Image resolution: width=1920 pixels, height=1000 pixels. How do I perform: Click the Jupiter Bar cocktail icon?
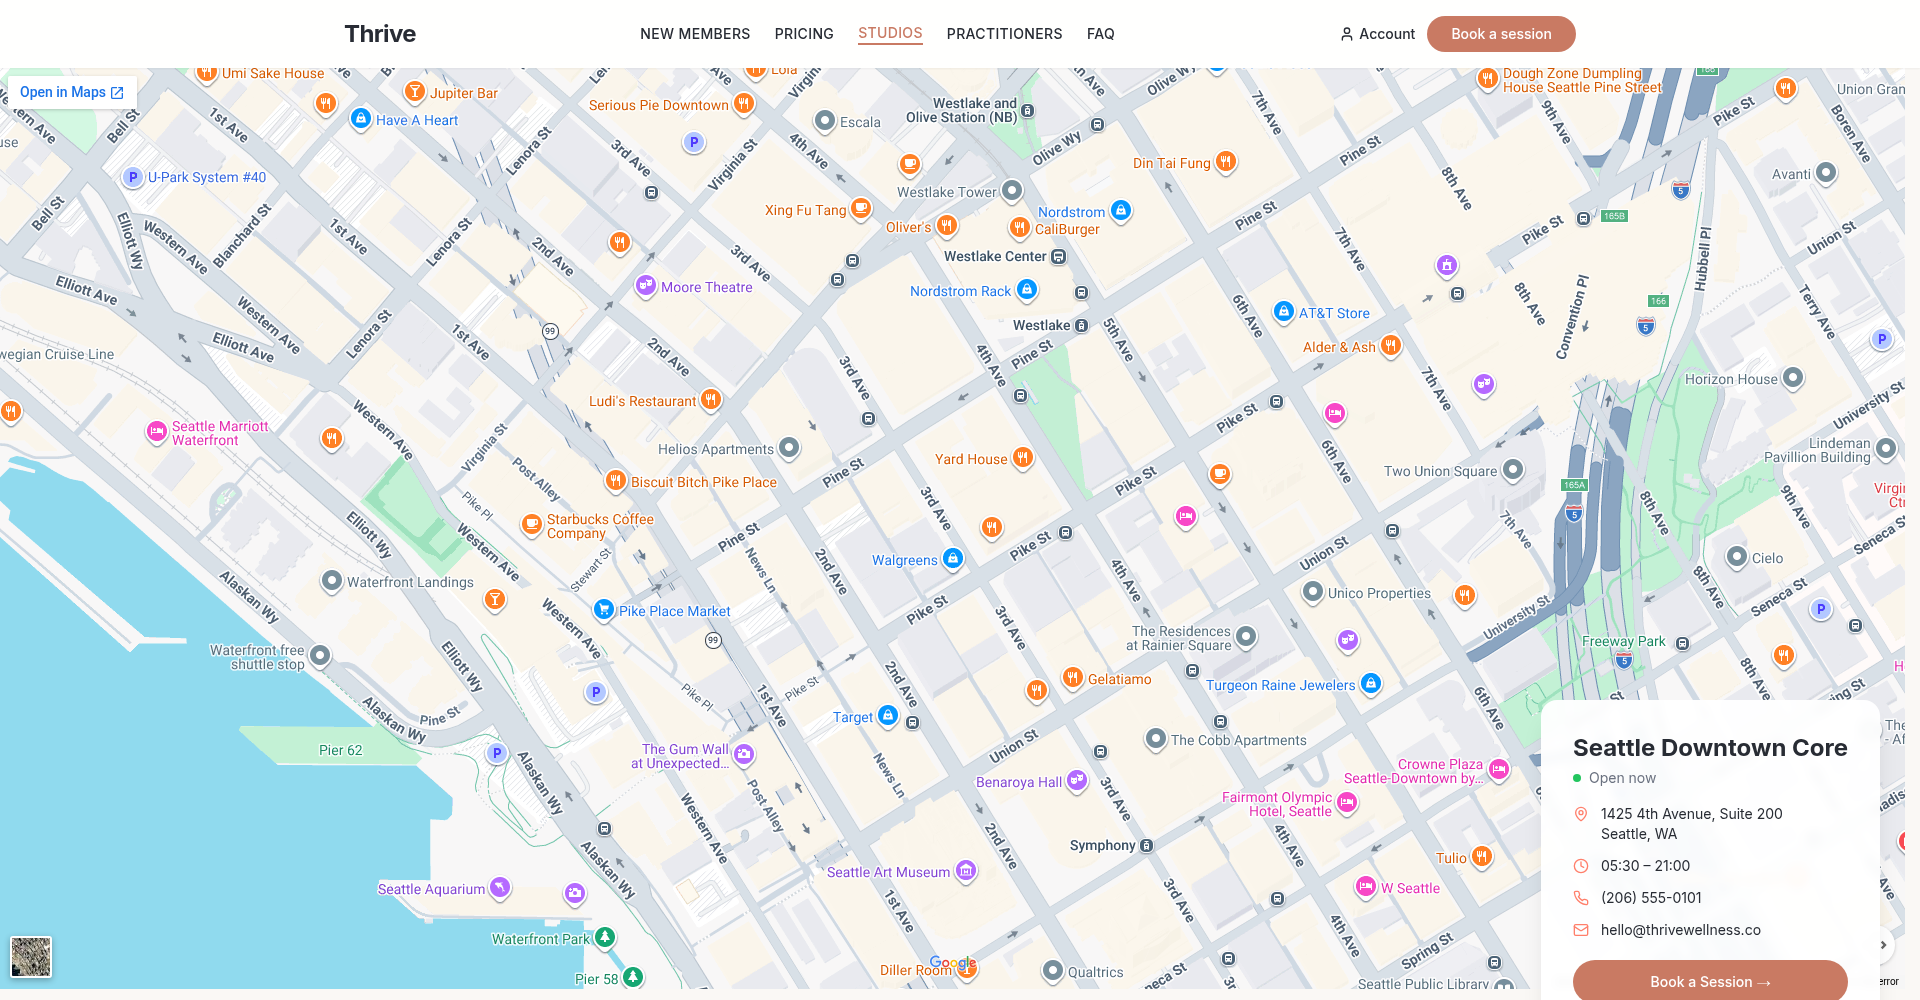pyautogui.click(x=414, y=91)
